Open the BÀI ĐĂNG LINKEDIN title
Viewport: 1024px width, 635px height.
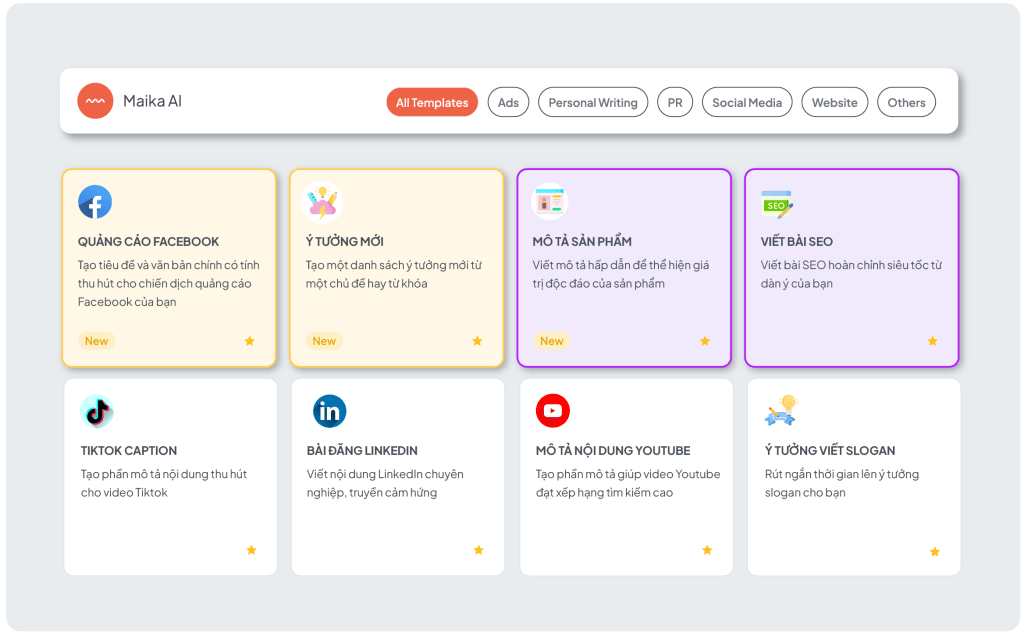point(362,451)
